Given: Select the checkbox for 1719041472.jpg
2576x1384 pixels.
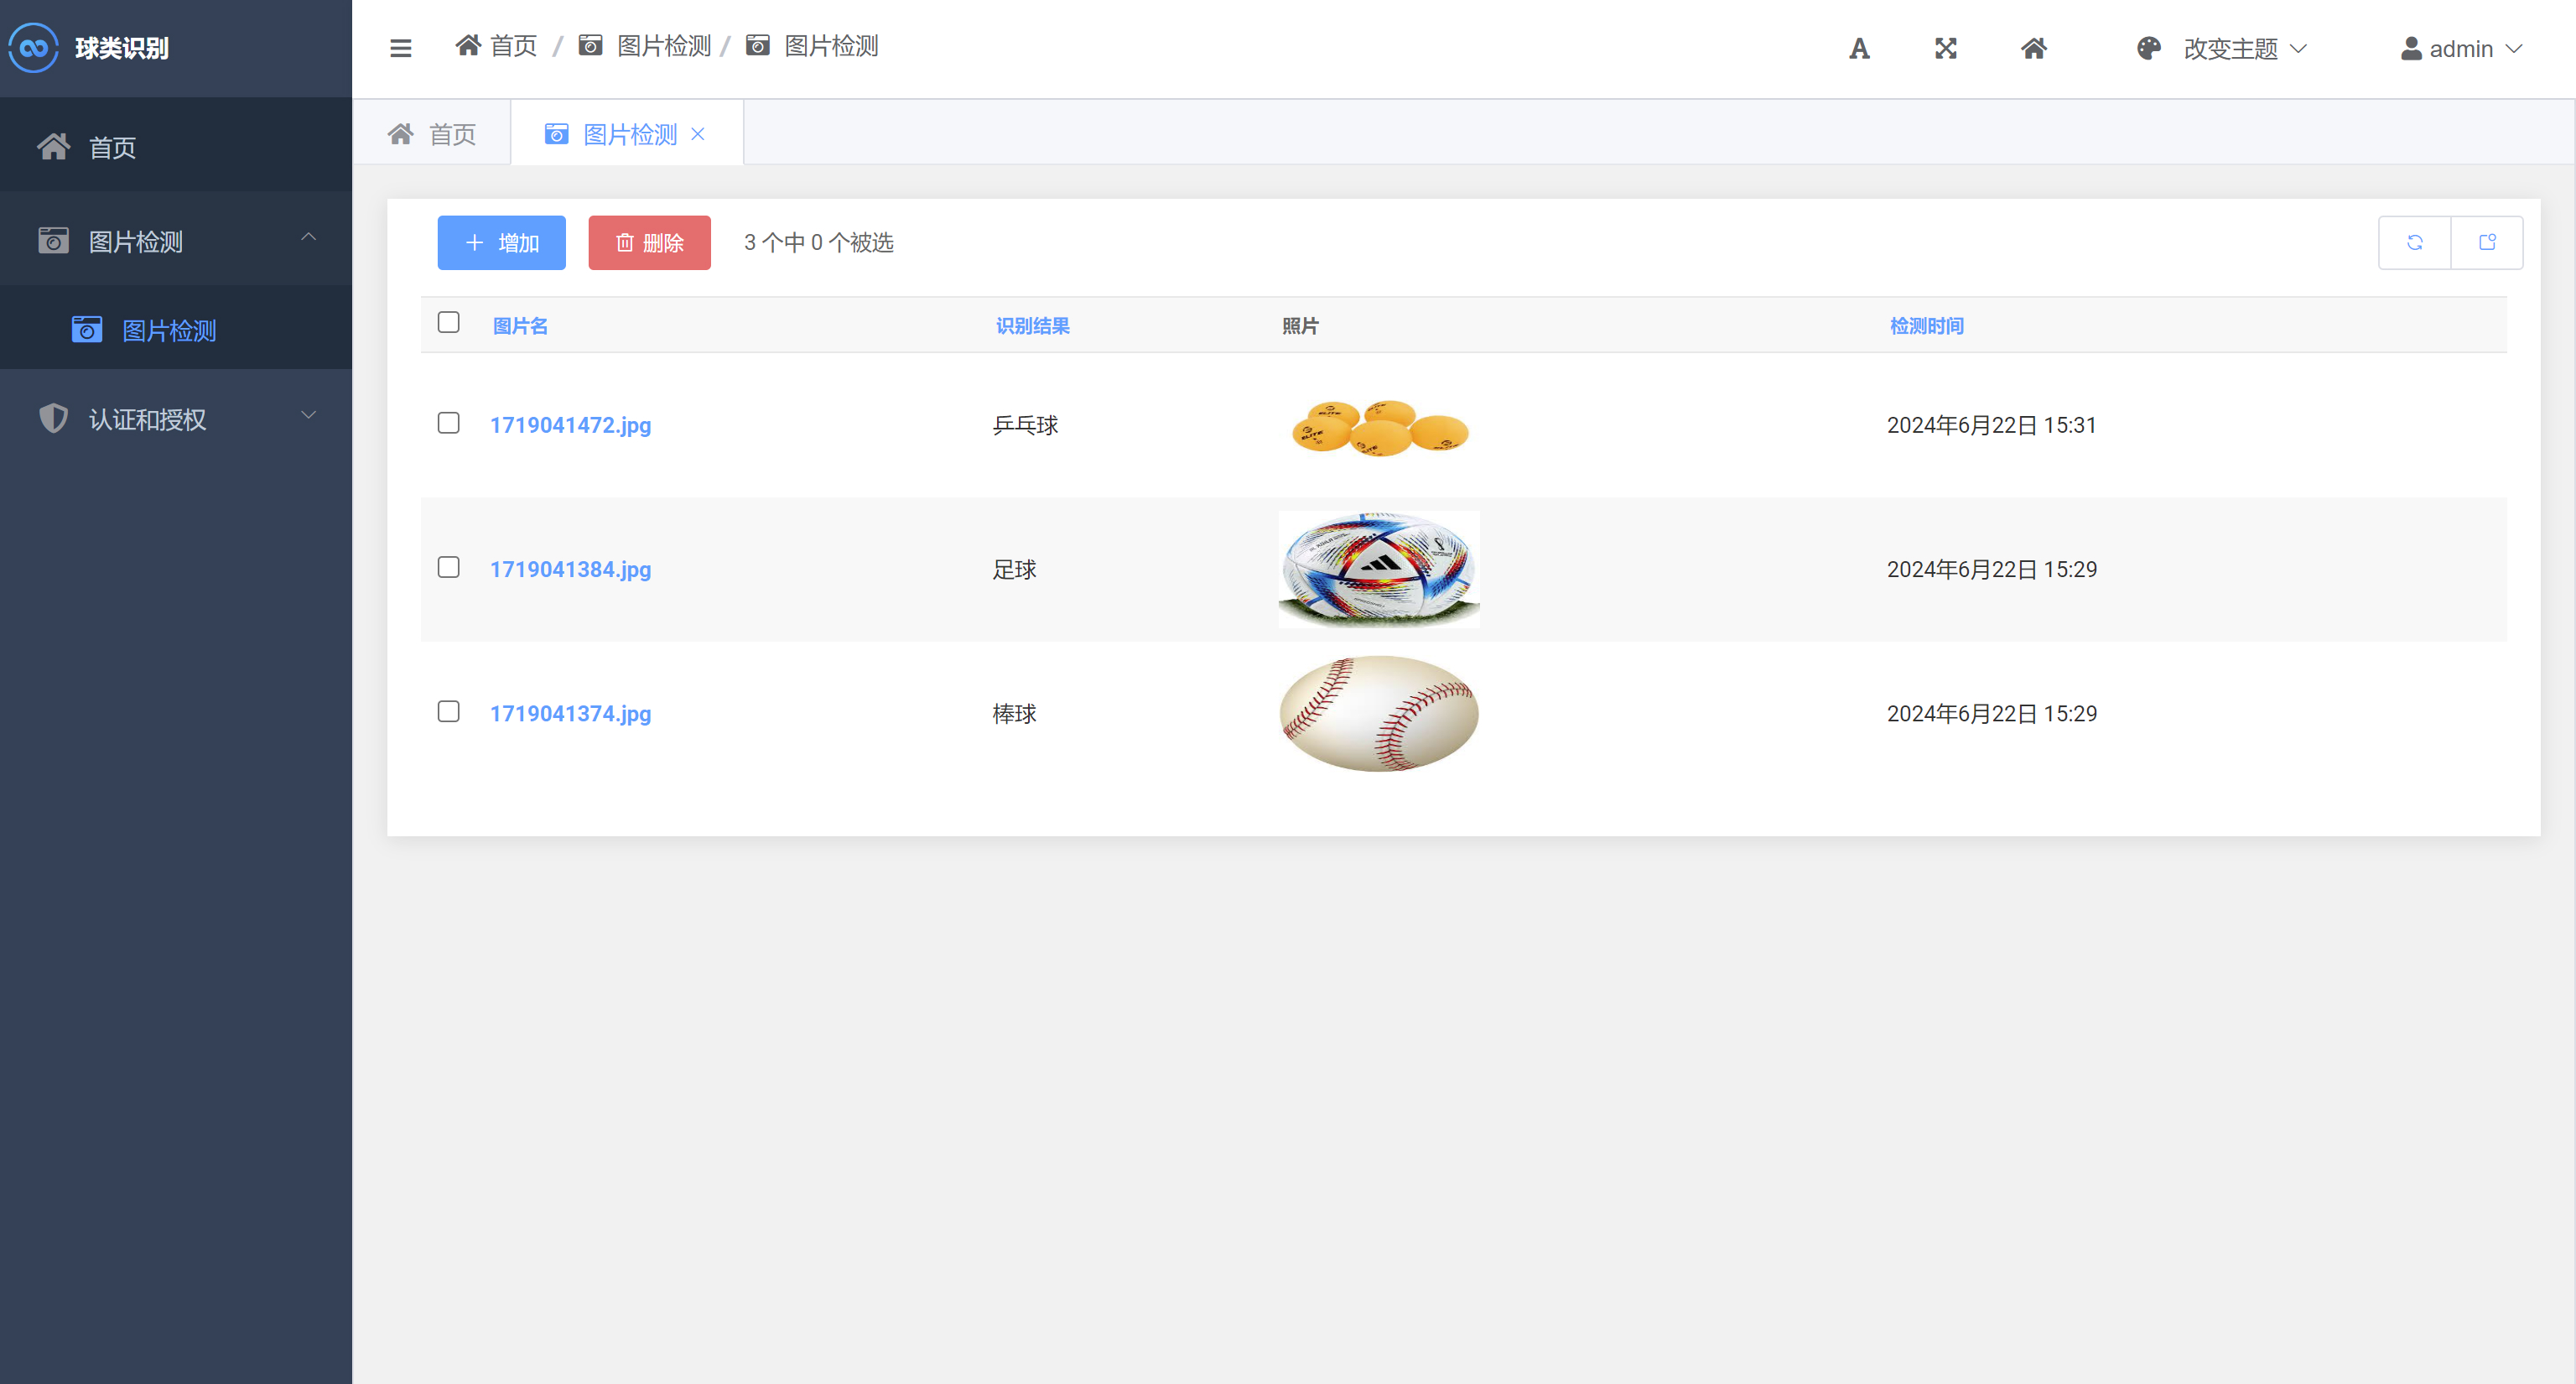Looking at the screenshot, I should tap(448, 423).
